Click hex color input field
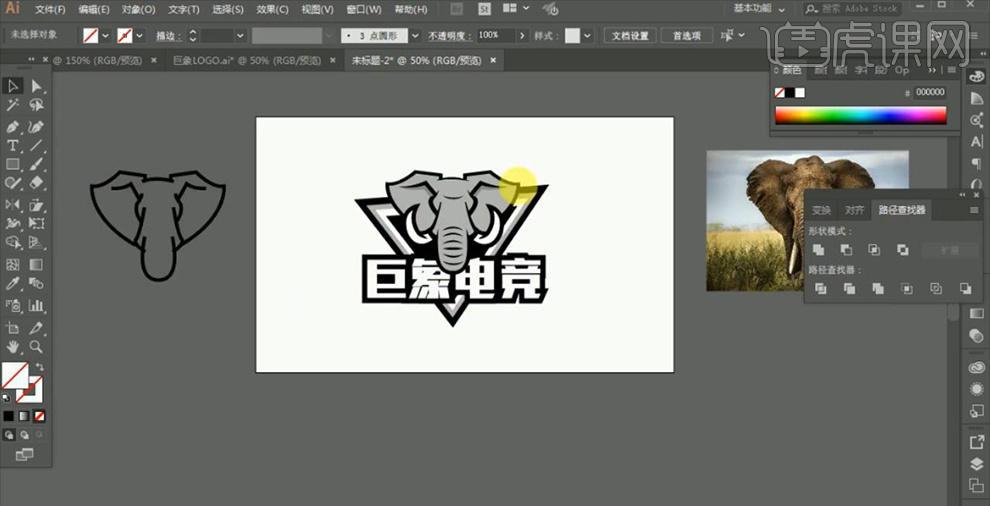The height and width of the screenshot is (506, 990). (930, 92)
